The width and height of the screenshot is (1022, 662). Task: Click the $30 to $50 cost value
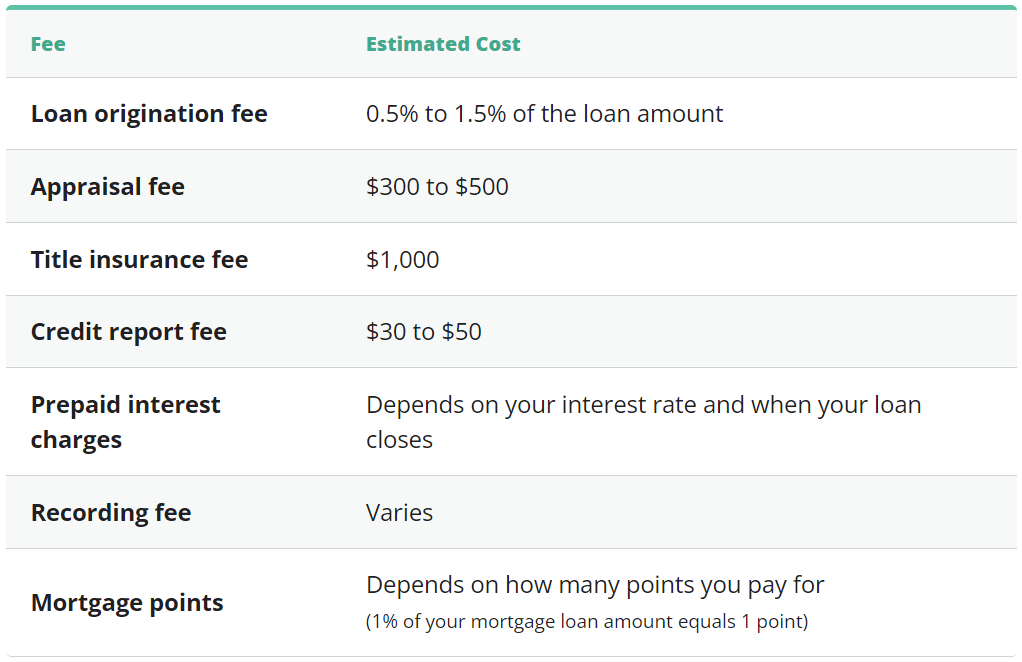coord(424,332)
